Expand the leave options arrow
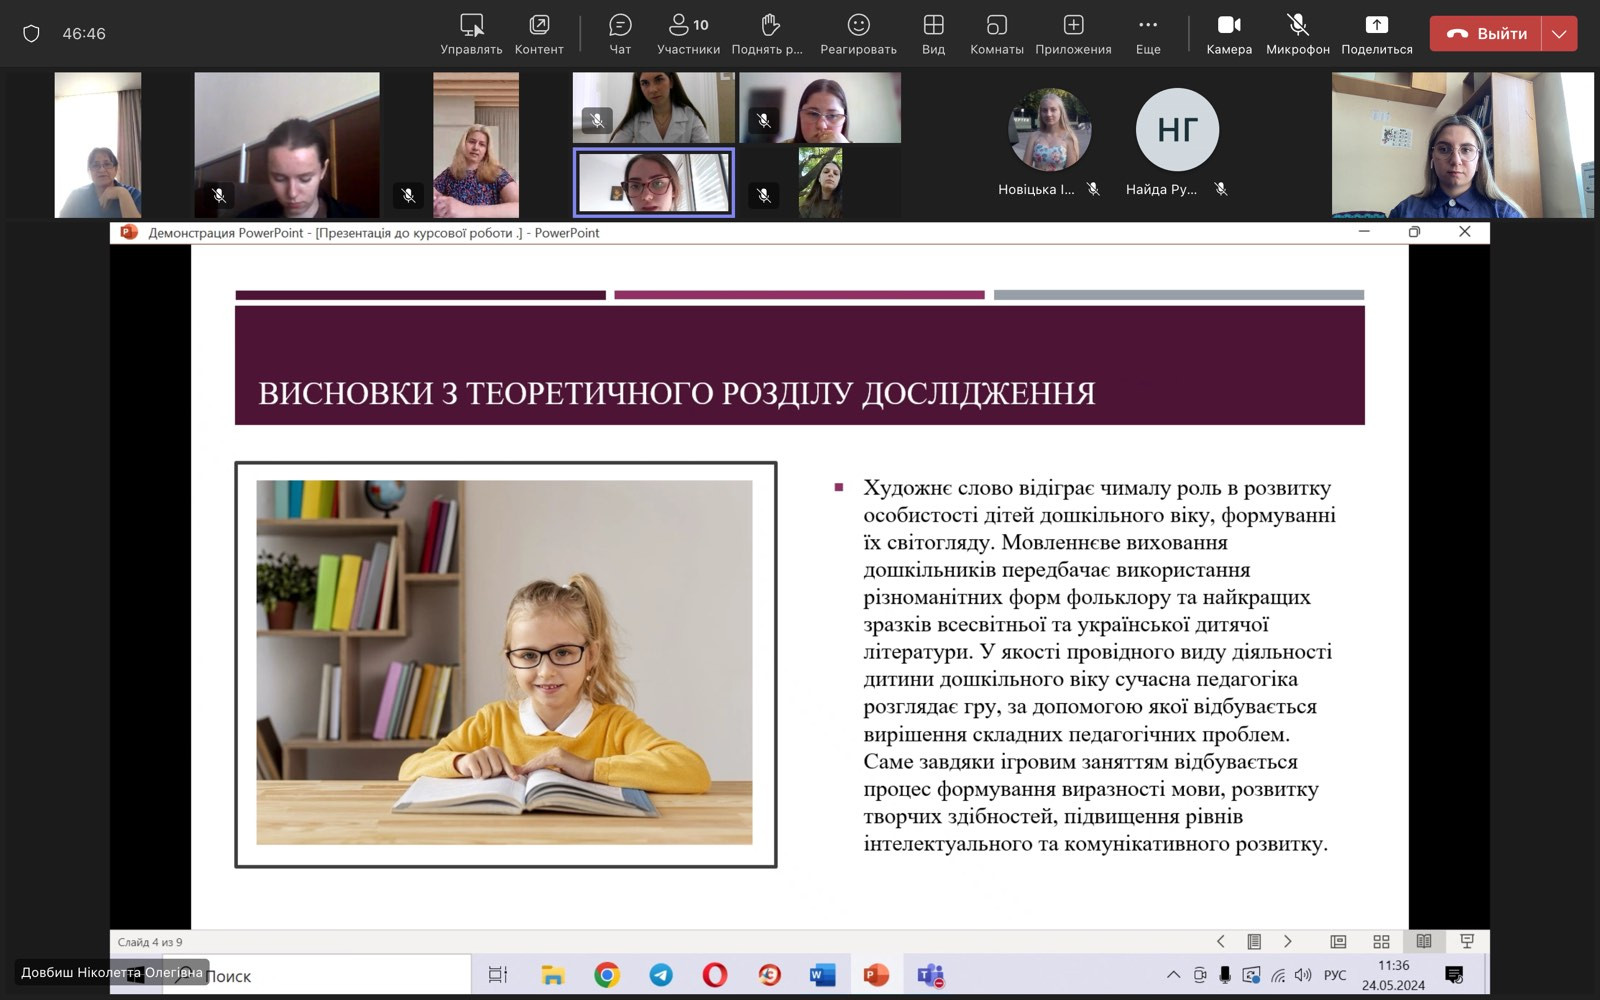This screenshot has height=1000, width=1600. (x=1559, y=33)
